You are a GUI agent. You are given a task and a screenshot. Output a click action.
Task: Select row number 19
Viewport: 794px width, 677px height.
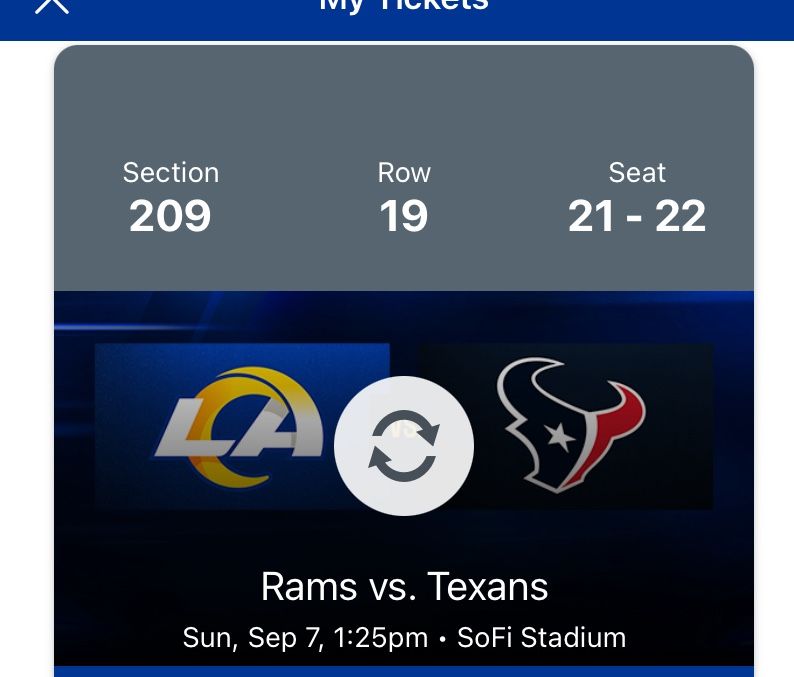[x=404, y=216]
